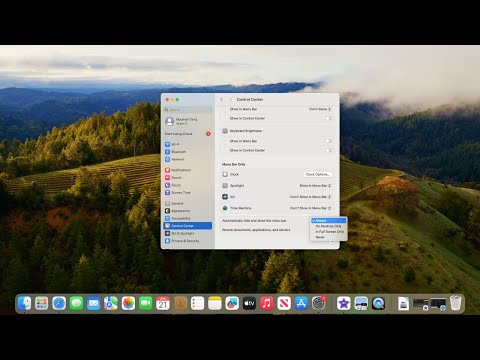Open Siri Don't Show in Menu Bar dropdown
The width and height of the screenshot is (480, 360).
310,197
